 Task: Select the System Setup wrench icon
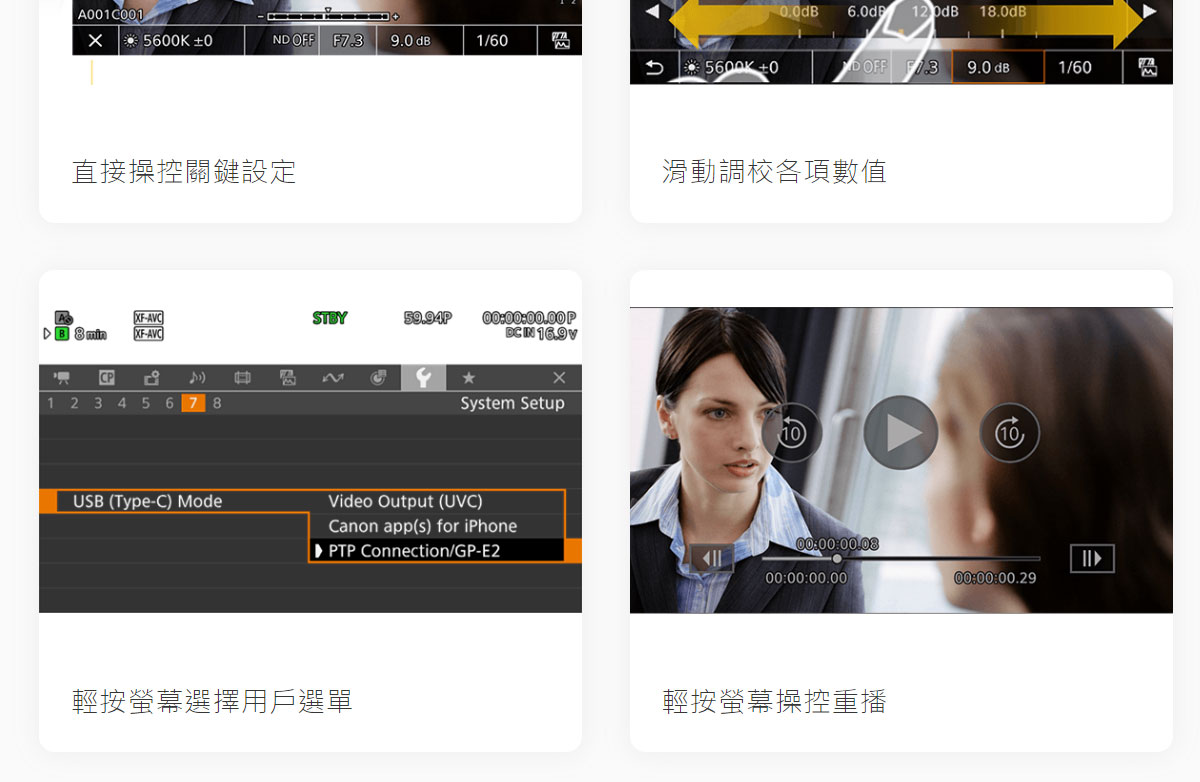pos(424,378)
